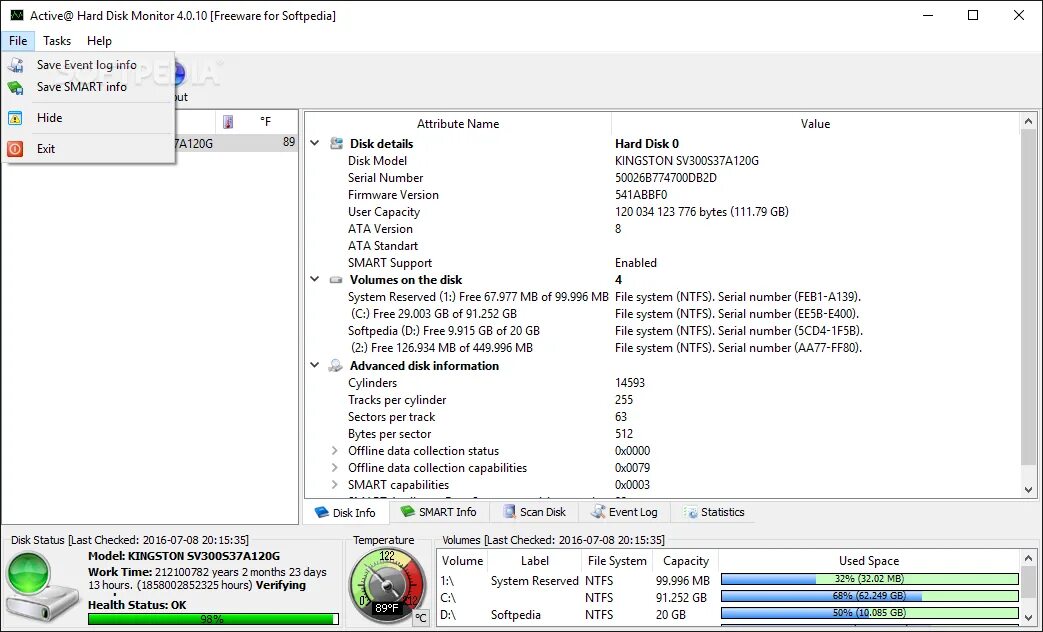Open the Event Log tab
This screenshot has height=632, width=1043.
(x=625, y=512)
